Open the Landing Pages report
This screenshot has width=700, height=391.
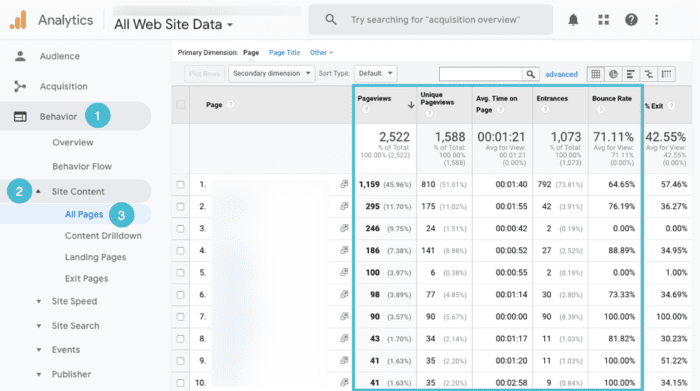pos(96,257)
